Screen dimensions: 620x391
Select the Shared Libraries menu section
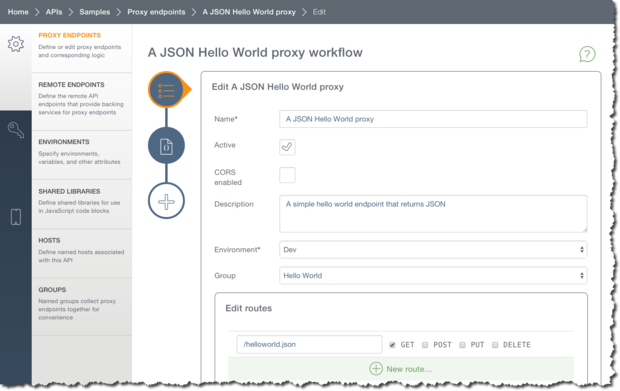tap(82, 204)
